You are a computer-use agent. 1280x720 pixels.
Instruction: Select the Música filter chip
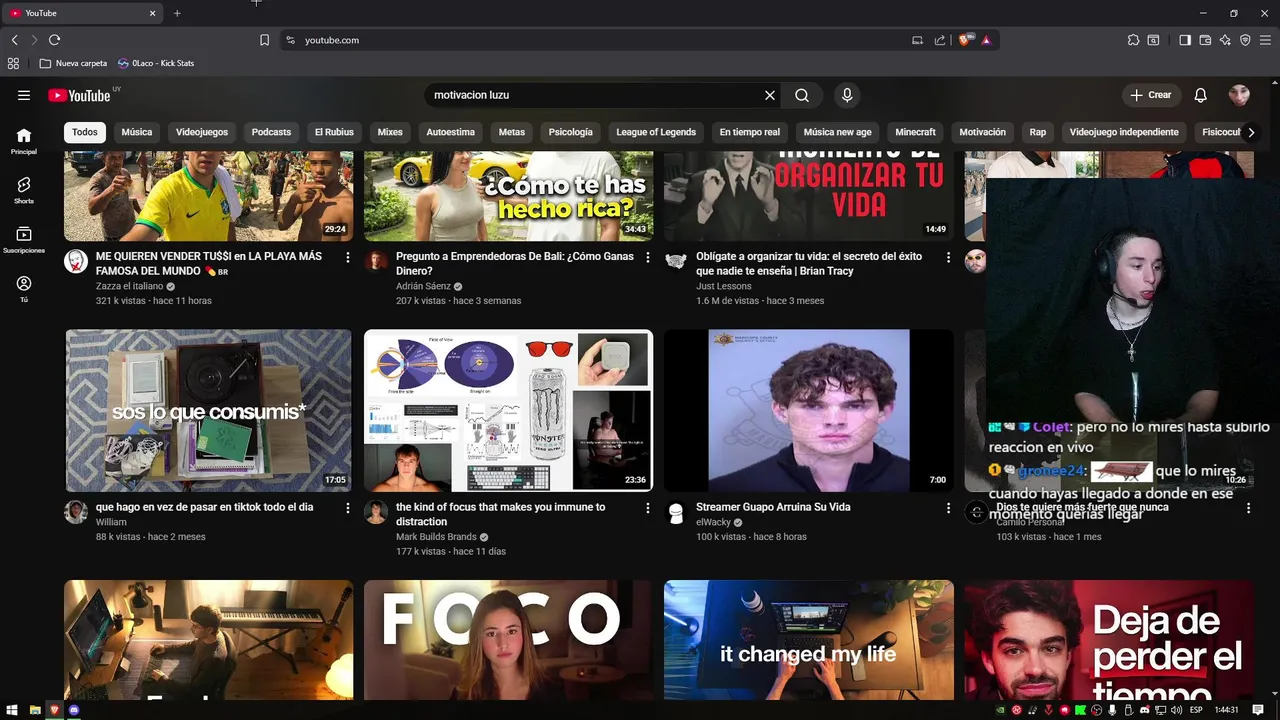click(137, 132)
